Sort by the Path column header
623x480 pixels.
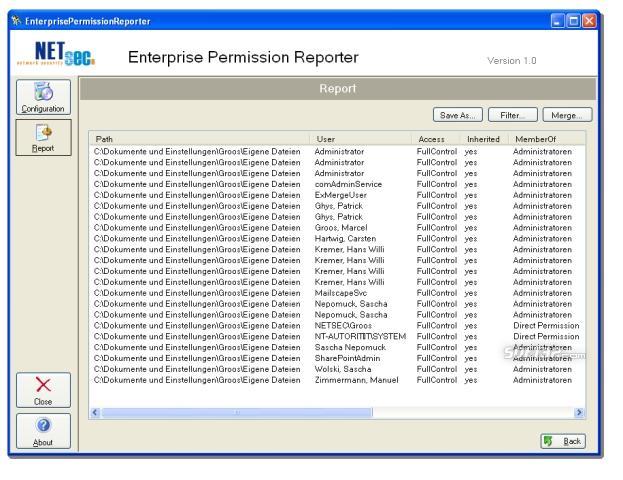[x=200, y=139]
